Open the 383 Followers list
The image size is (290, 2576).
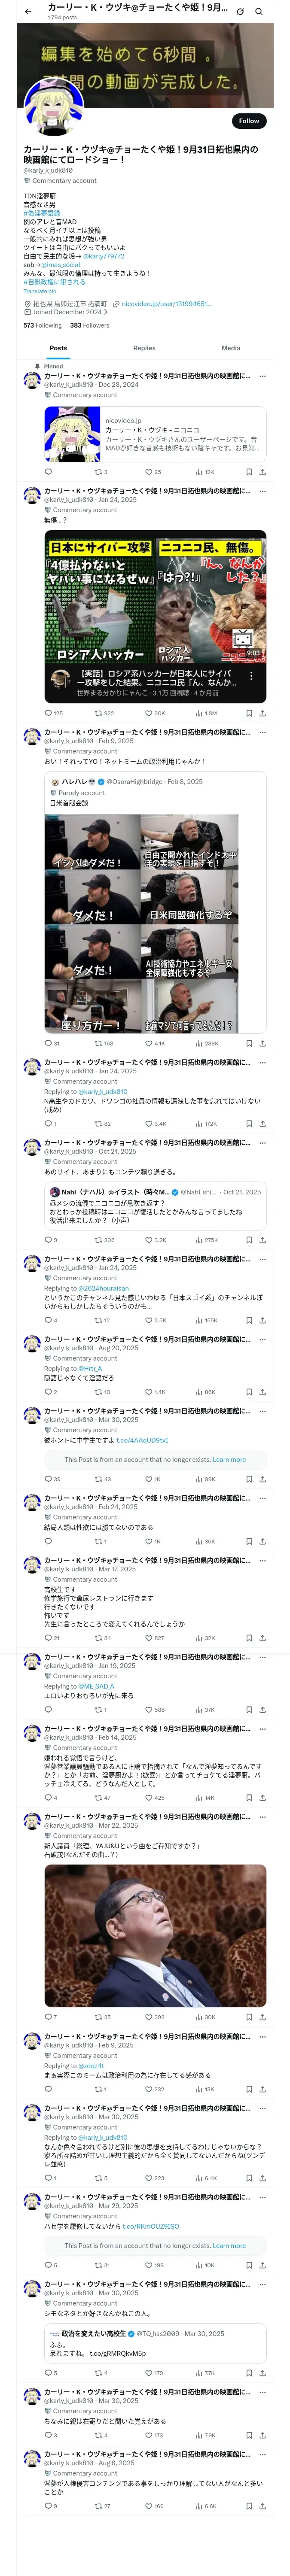pyautogui.click(x=89, y=325)
